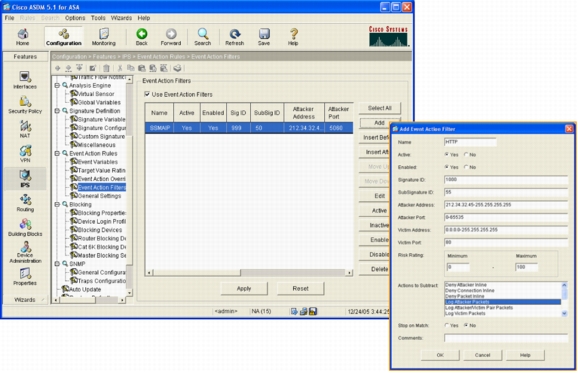
Task: Collapse the Blocking tree node
Action: (57, 204)
